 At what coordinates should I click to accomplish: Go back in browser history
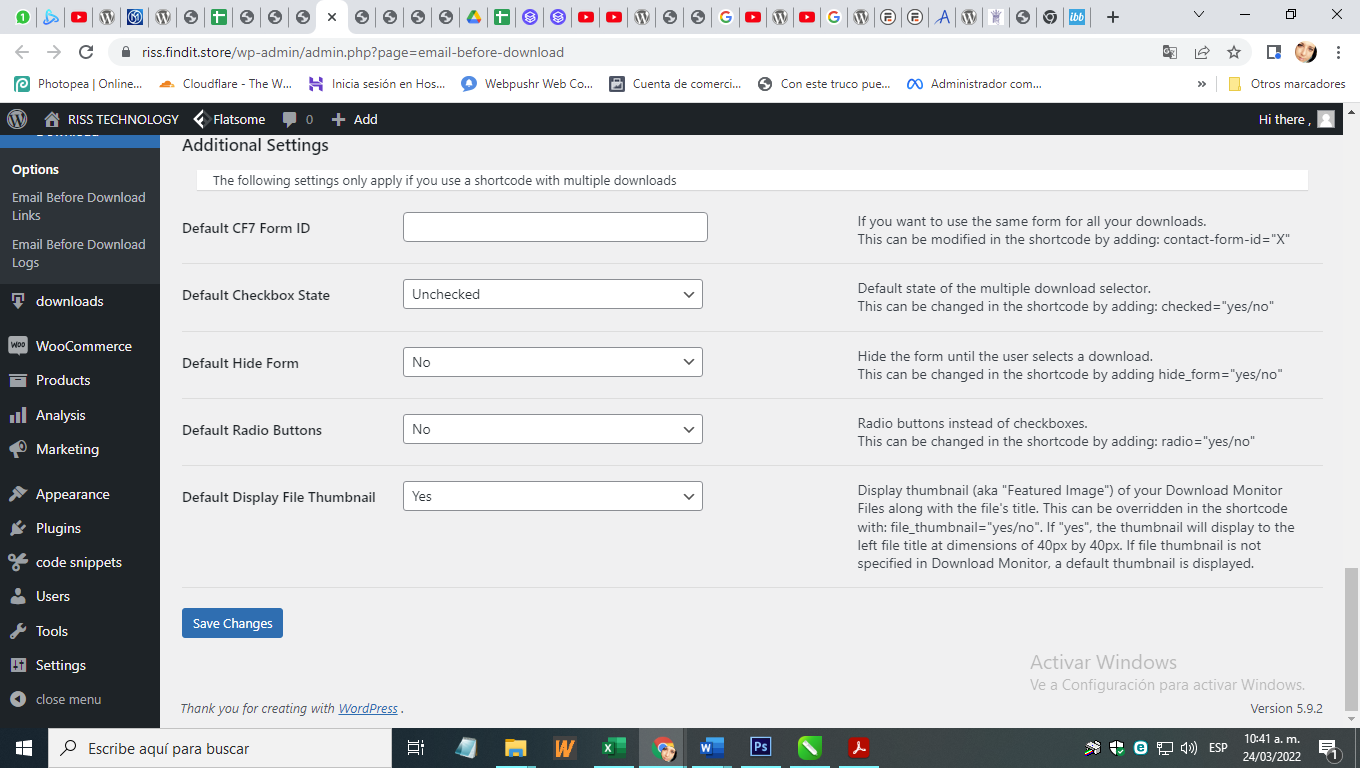(x=22, y=52)
